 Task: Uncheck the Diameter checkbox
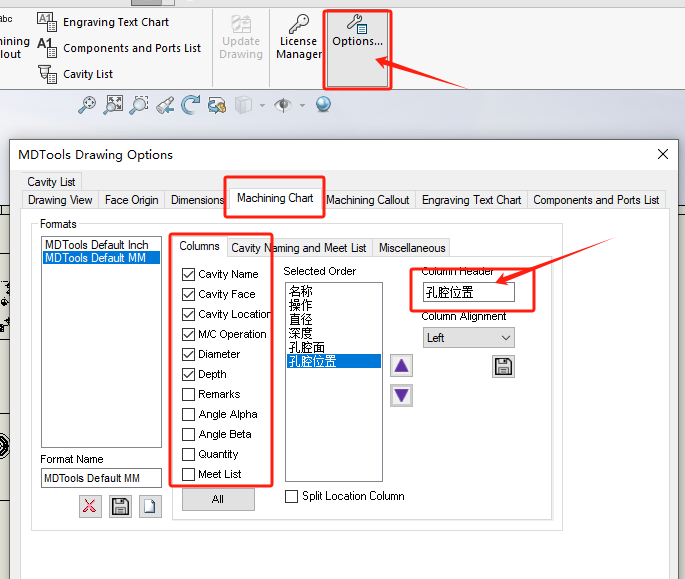[188, 354]
